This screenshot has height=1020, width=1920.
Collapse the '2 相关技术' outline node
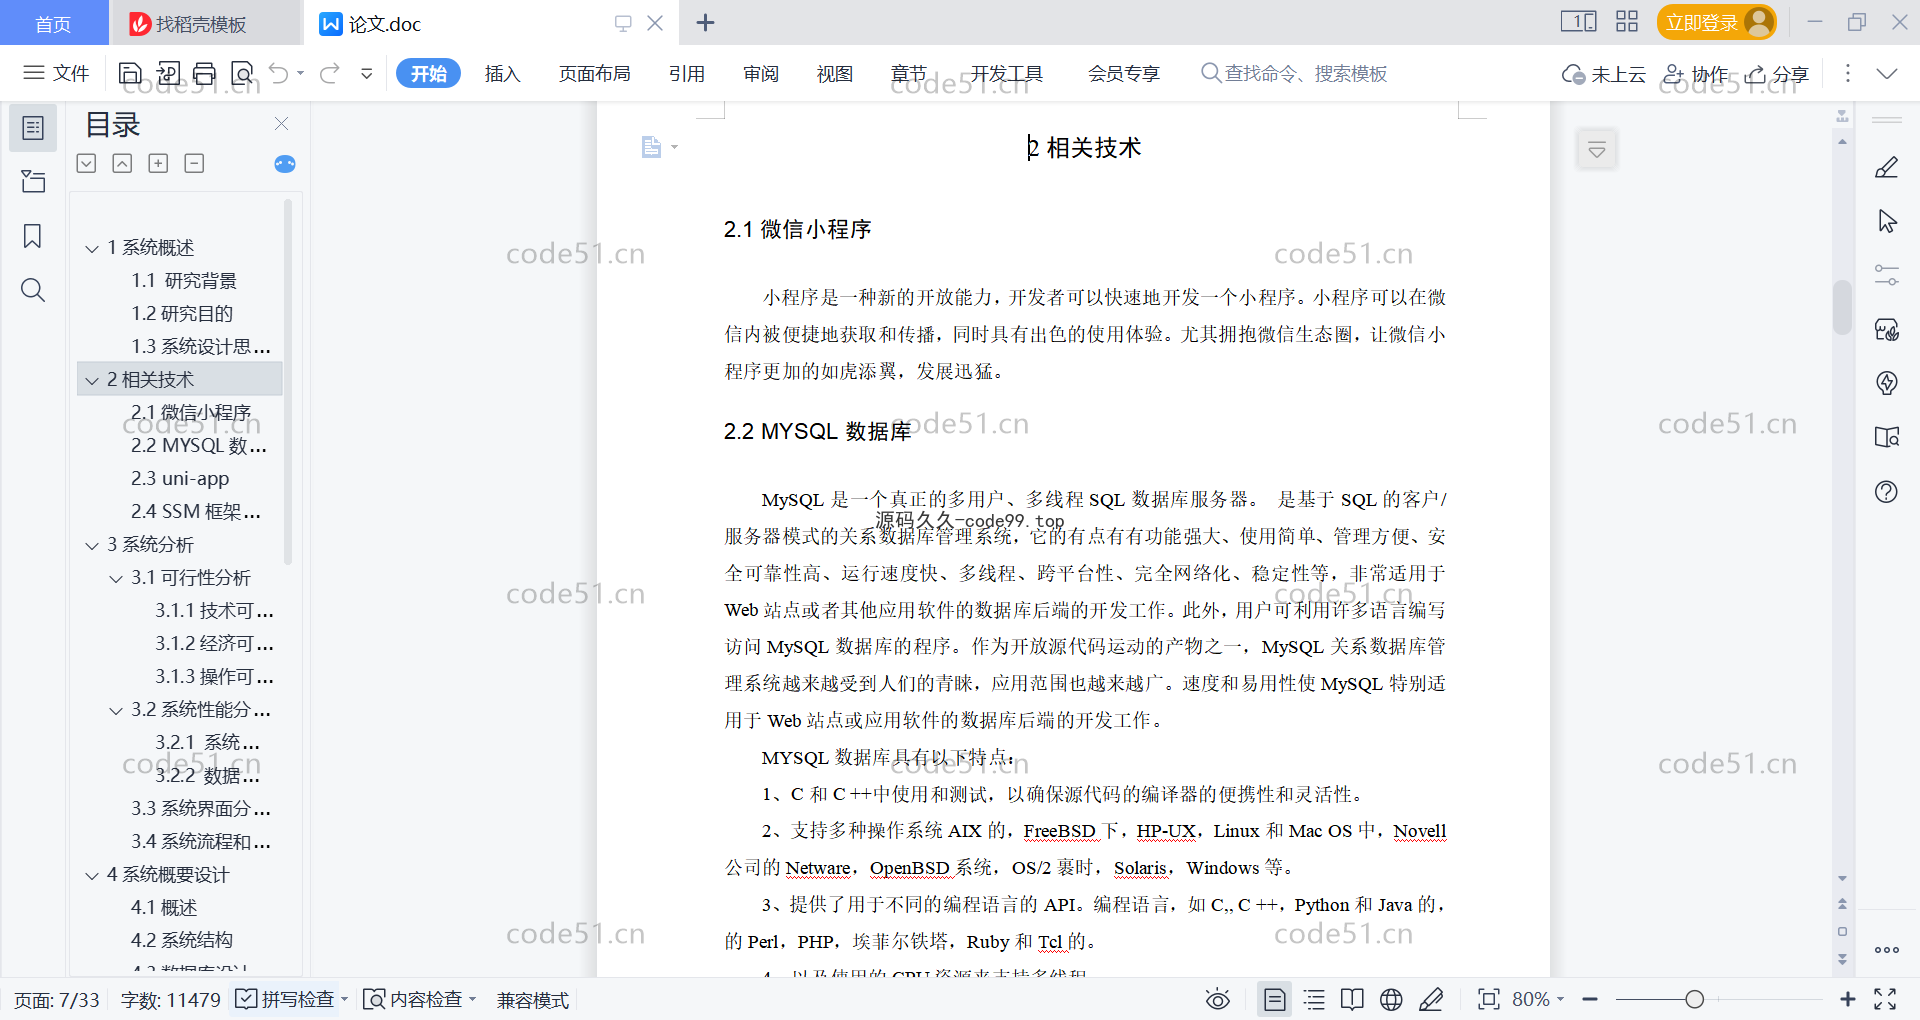92,380
